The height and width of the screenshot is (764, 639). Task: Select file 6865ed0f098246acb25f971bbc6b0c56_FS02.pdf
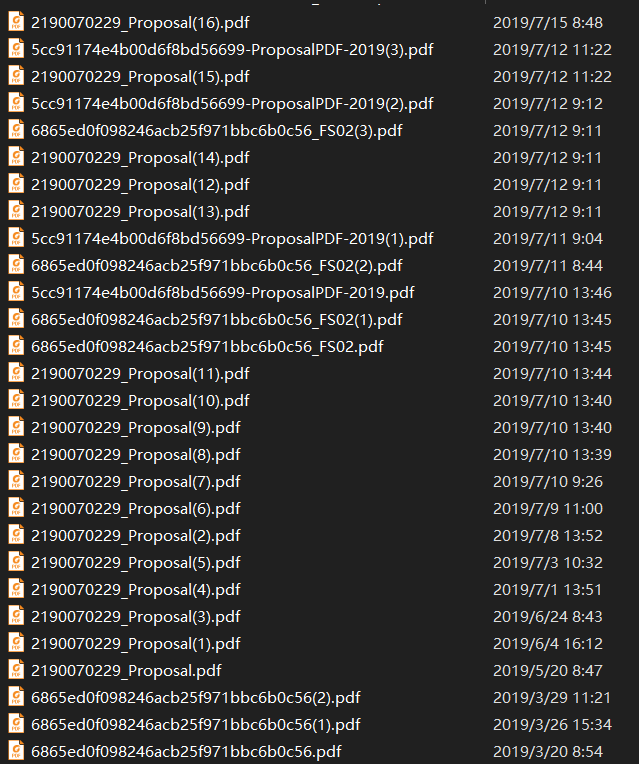(x=207, y=346)
